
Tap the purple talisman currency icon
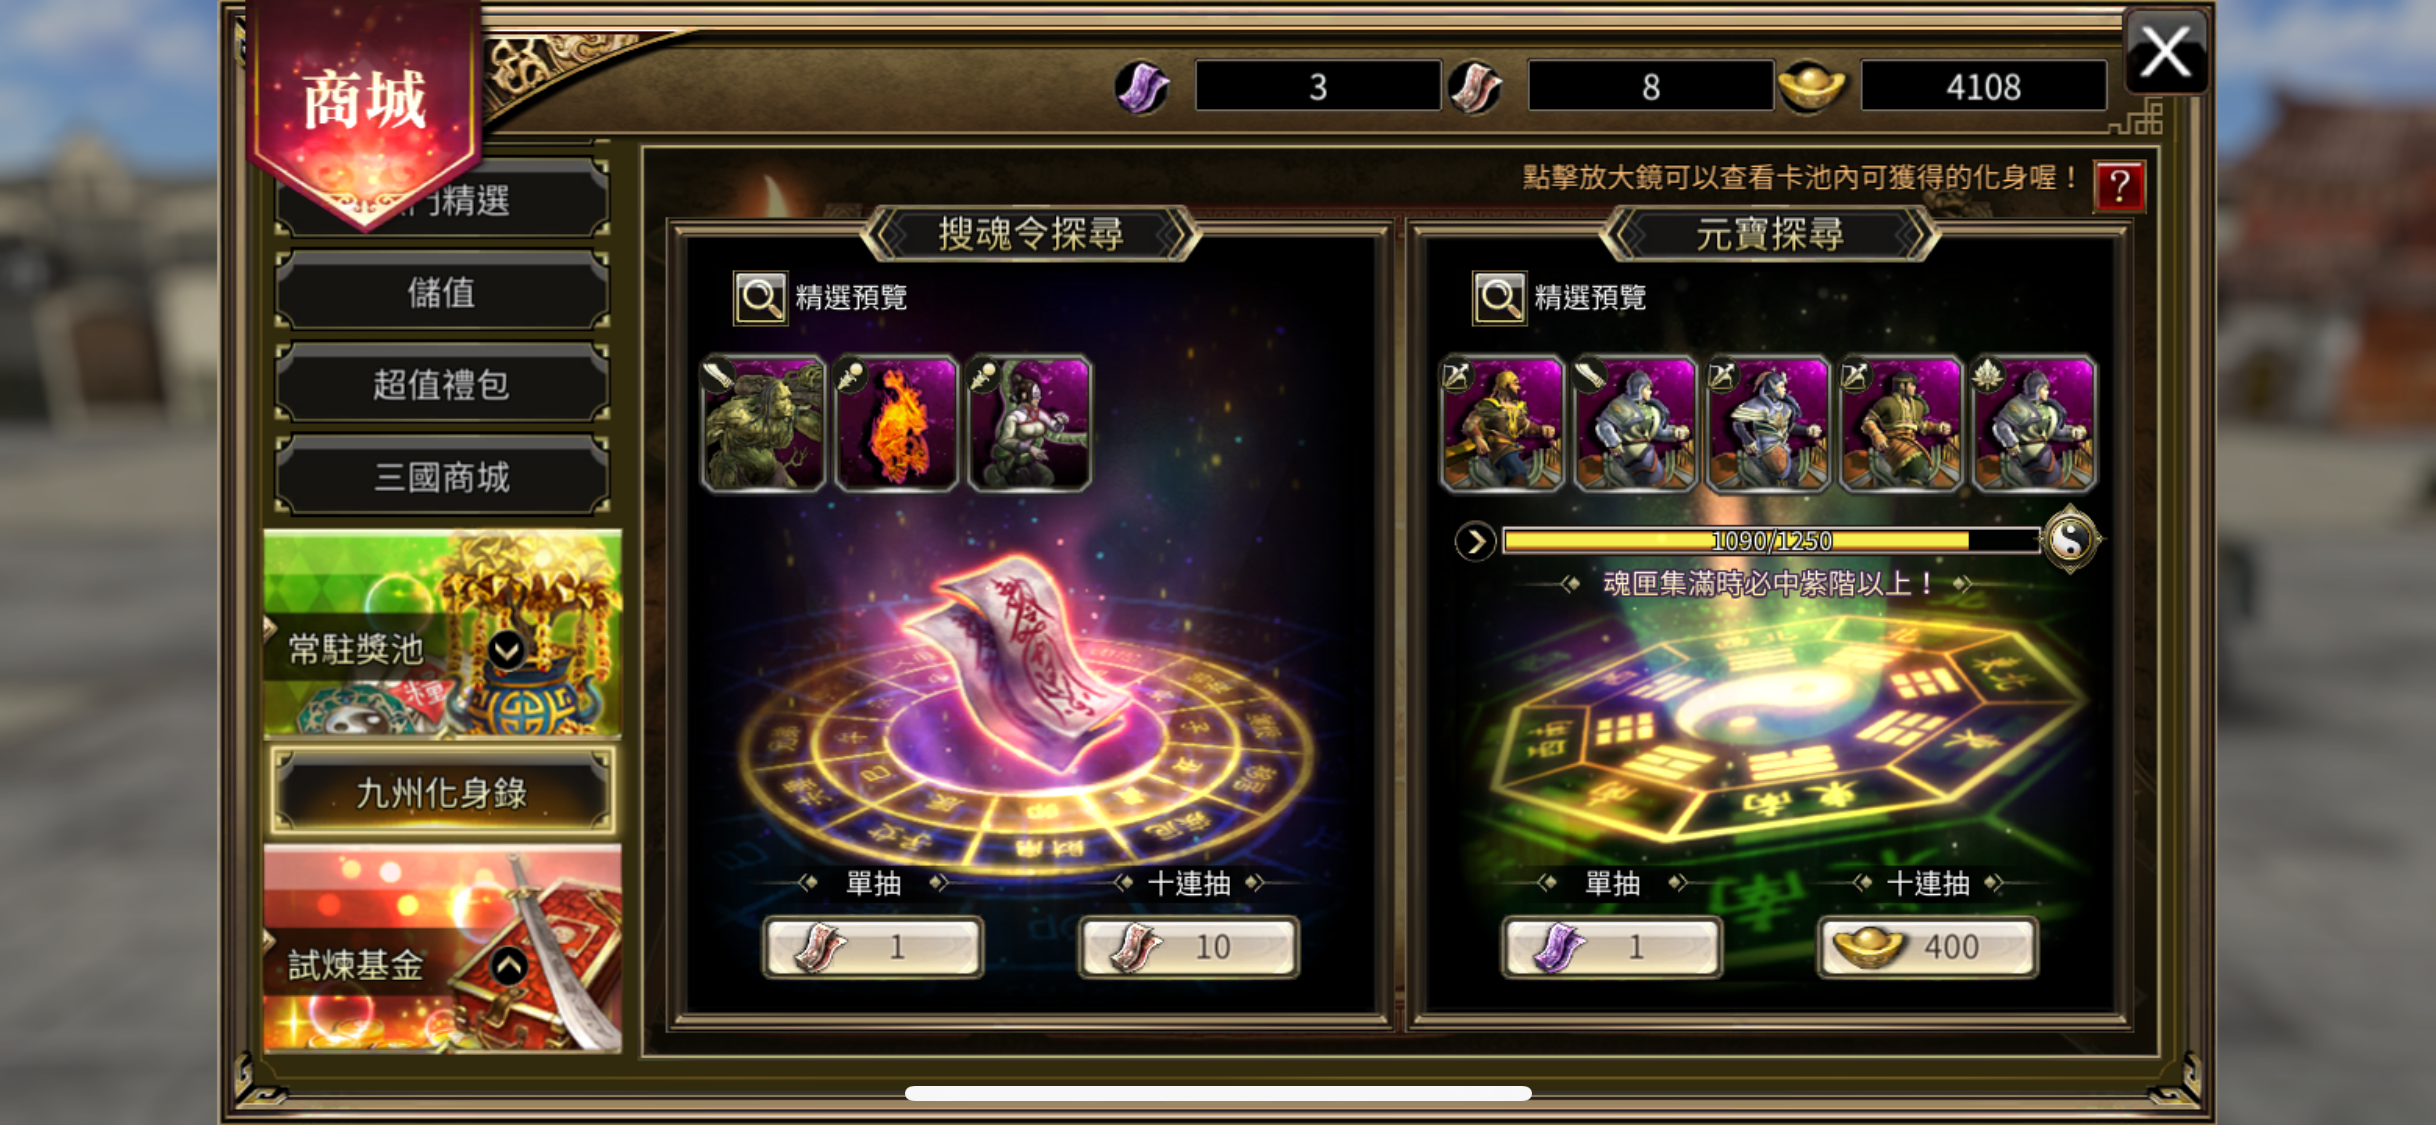pyautogui.click(x=1142, y=87)
